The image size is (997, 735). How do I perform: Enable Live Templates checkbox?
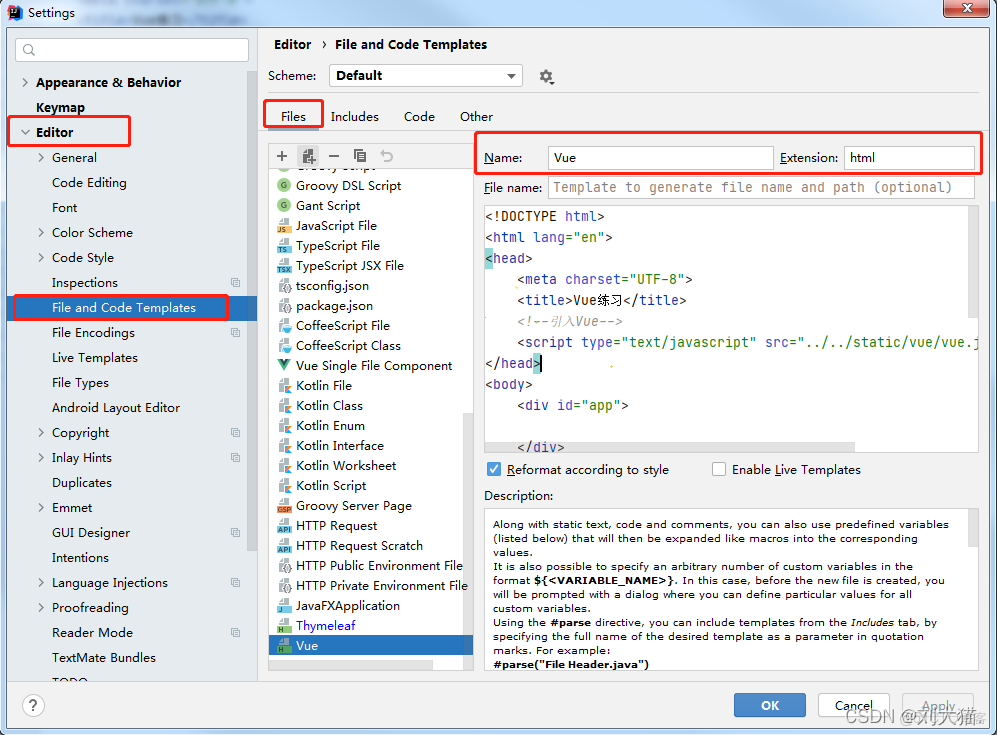coord(719,469)
